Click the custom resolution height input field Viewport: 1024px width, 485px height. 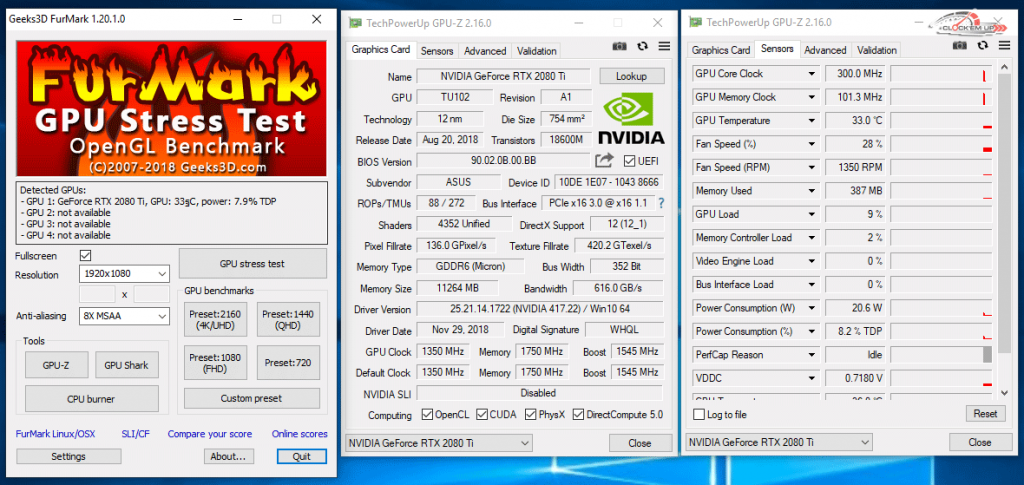[152, 294]
